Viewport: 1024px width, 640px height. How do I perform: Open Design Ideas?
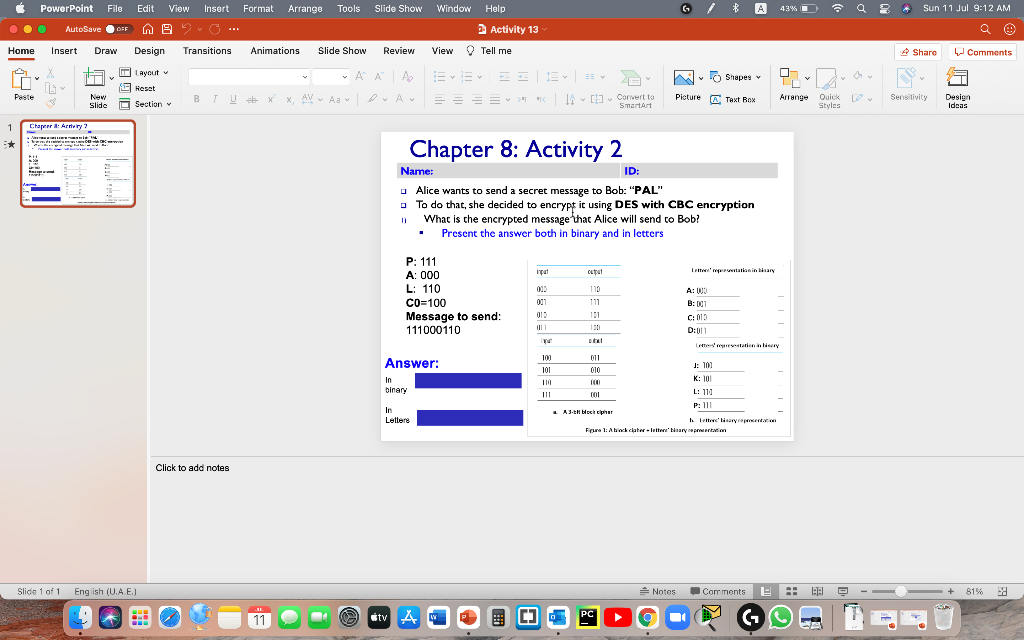pyautogui.click(x=957, y=86)
